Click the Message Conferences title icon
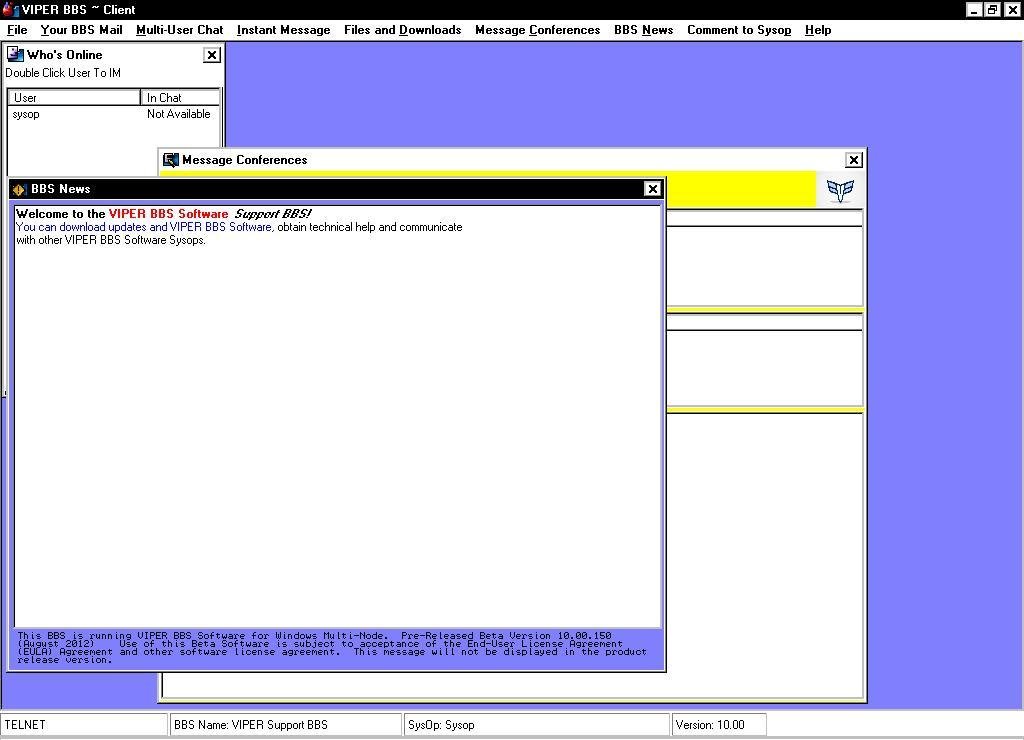 [x=170, y=160]
